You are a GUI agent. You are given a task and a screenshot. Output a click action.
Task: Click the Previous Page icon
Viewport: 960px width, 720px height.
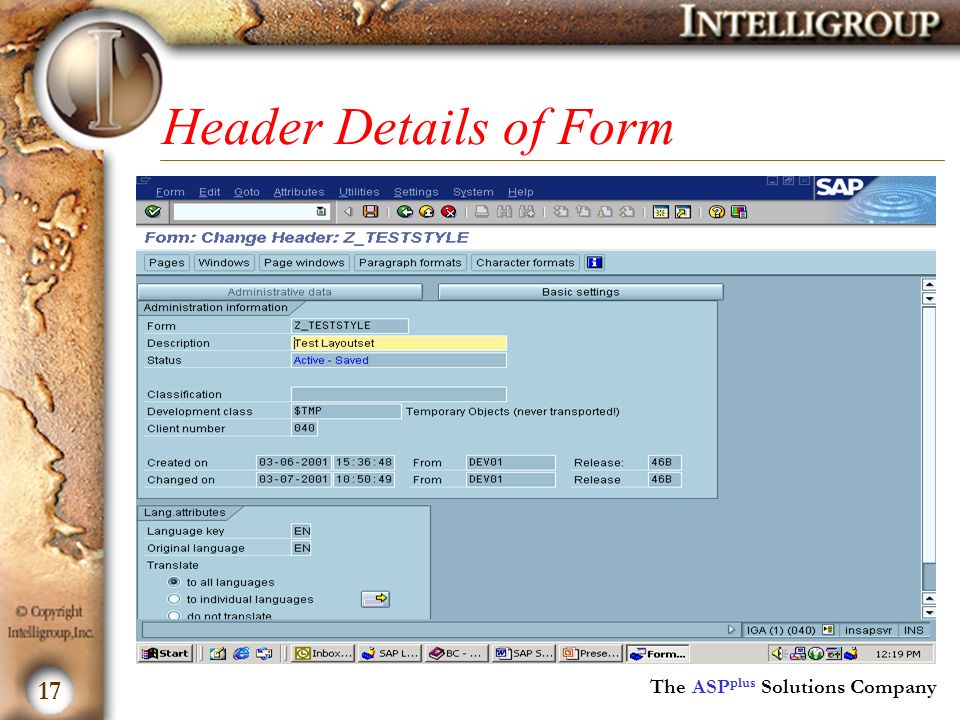click(583, 212)
